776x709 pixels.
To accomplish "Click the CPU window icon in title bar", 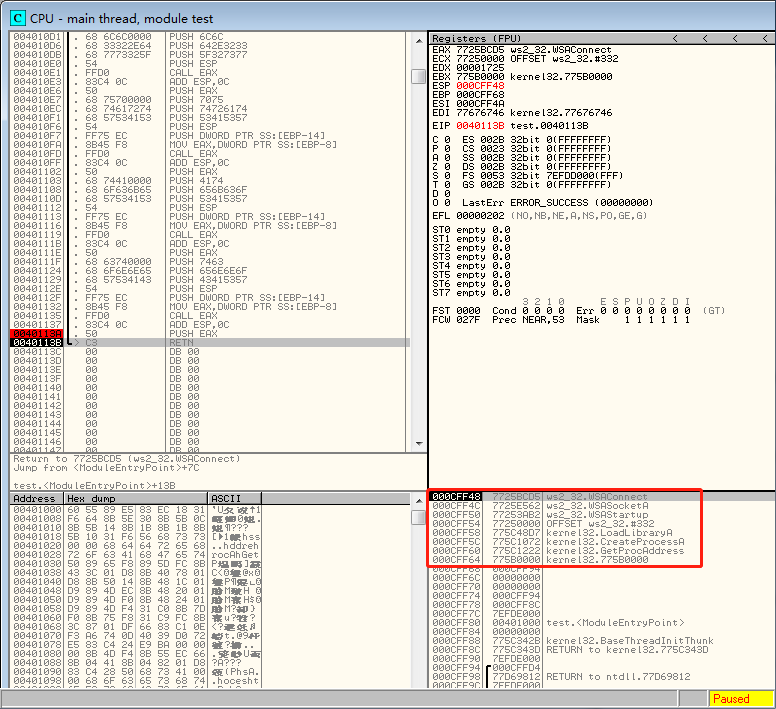I will (17, 17).
